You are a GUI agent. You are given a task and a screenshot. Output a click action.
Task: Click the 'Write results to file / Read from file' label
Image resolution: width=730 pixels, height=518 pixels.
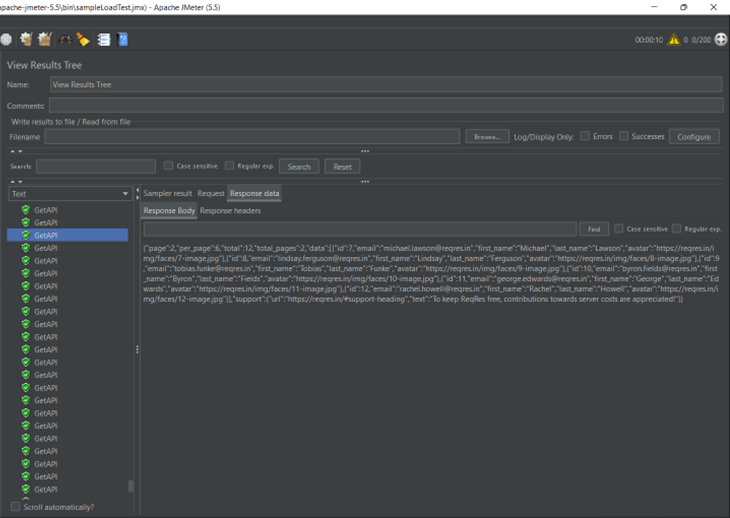[x=71, y=122]
